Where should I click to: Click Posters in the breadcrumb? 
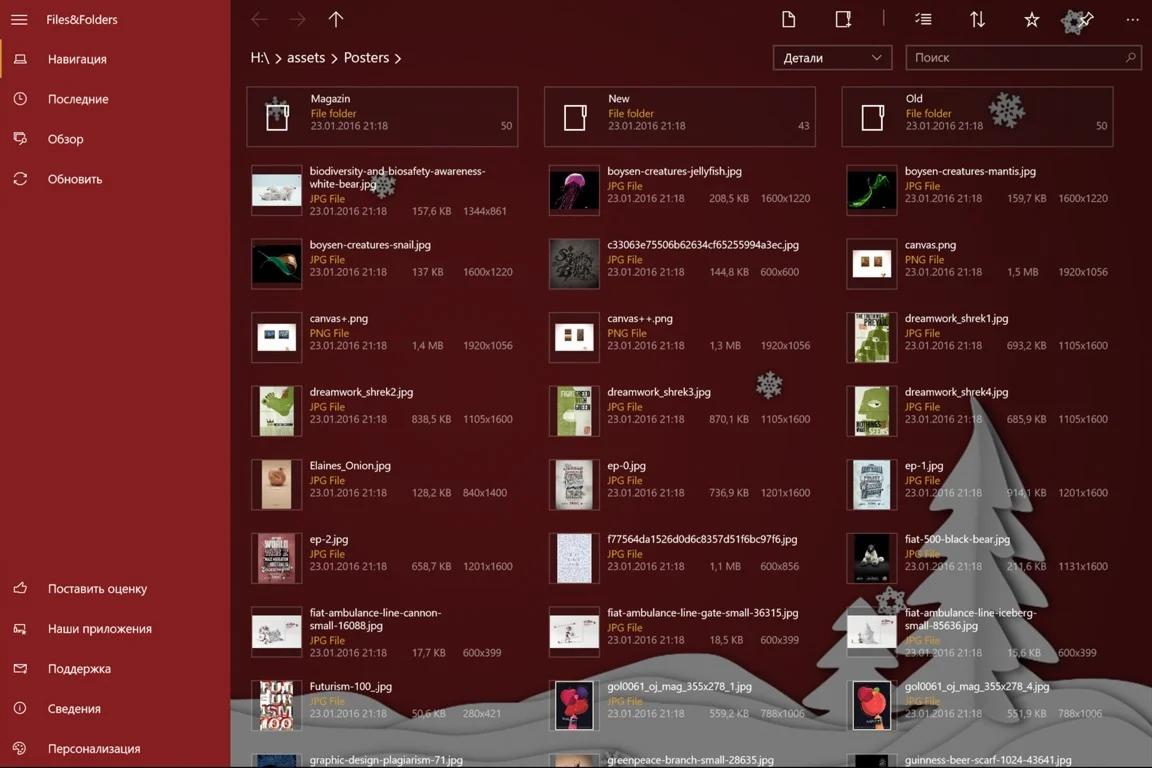[366, 57]
